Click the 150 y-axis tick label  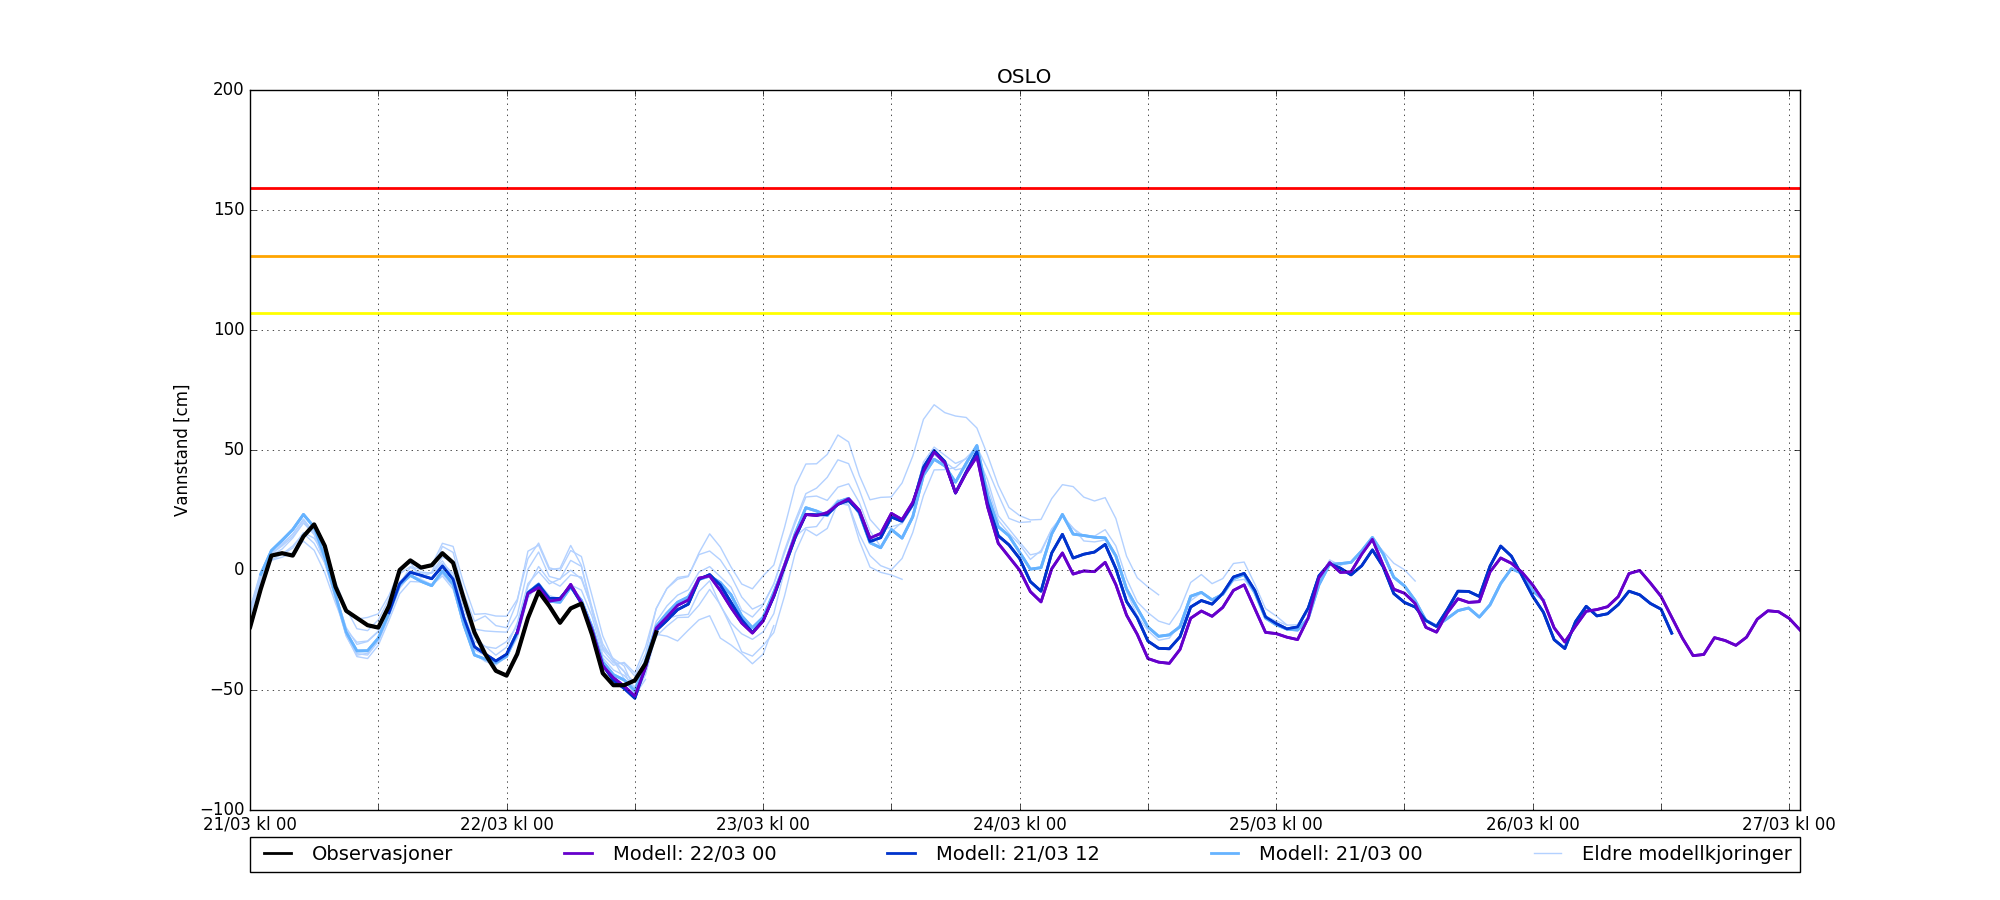228,210
